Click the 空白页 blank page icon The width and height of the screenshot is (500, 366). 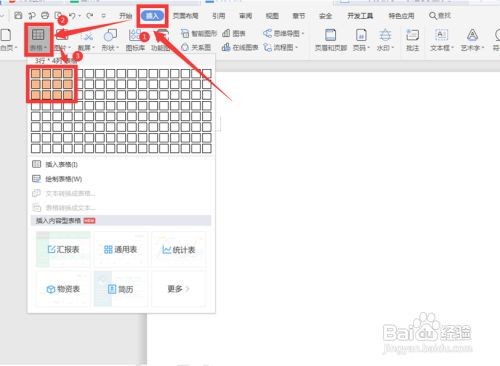point(6,35)
